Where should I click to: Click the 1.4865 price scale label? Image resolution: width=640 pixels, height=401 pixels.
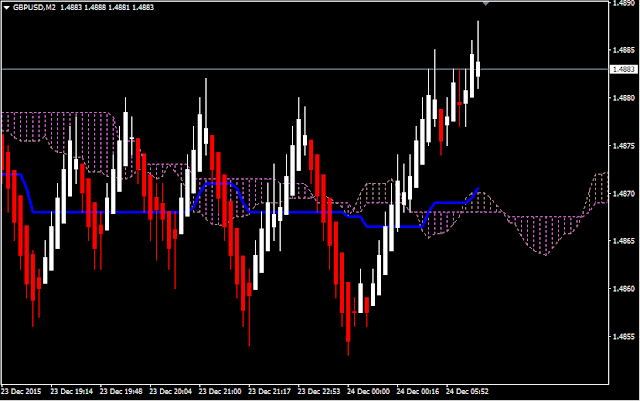click(624, 241)
